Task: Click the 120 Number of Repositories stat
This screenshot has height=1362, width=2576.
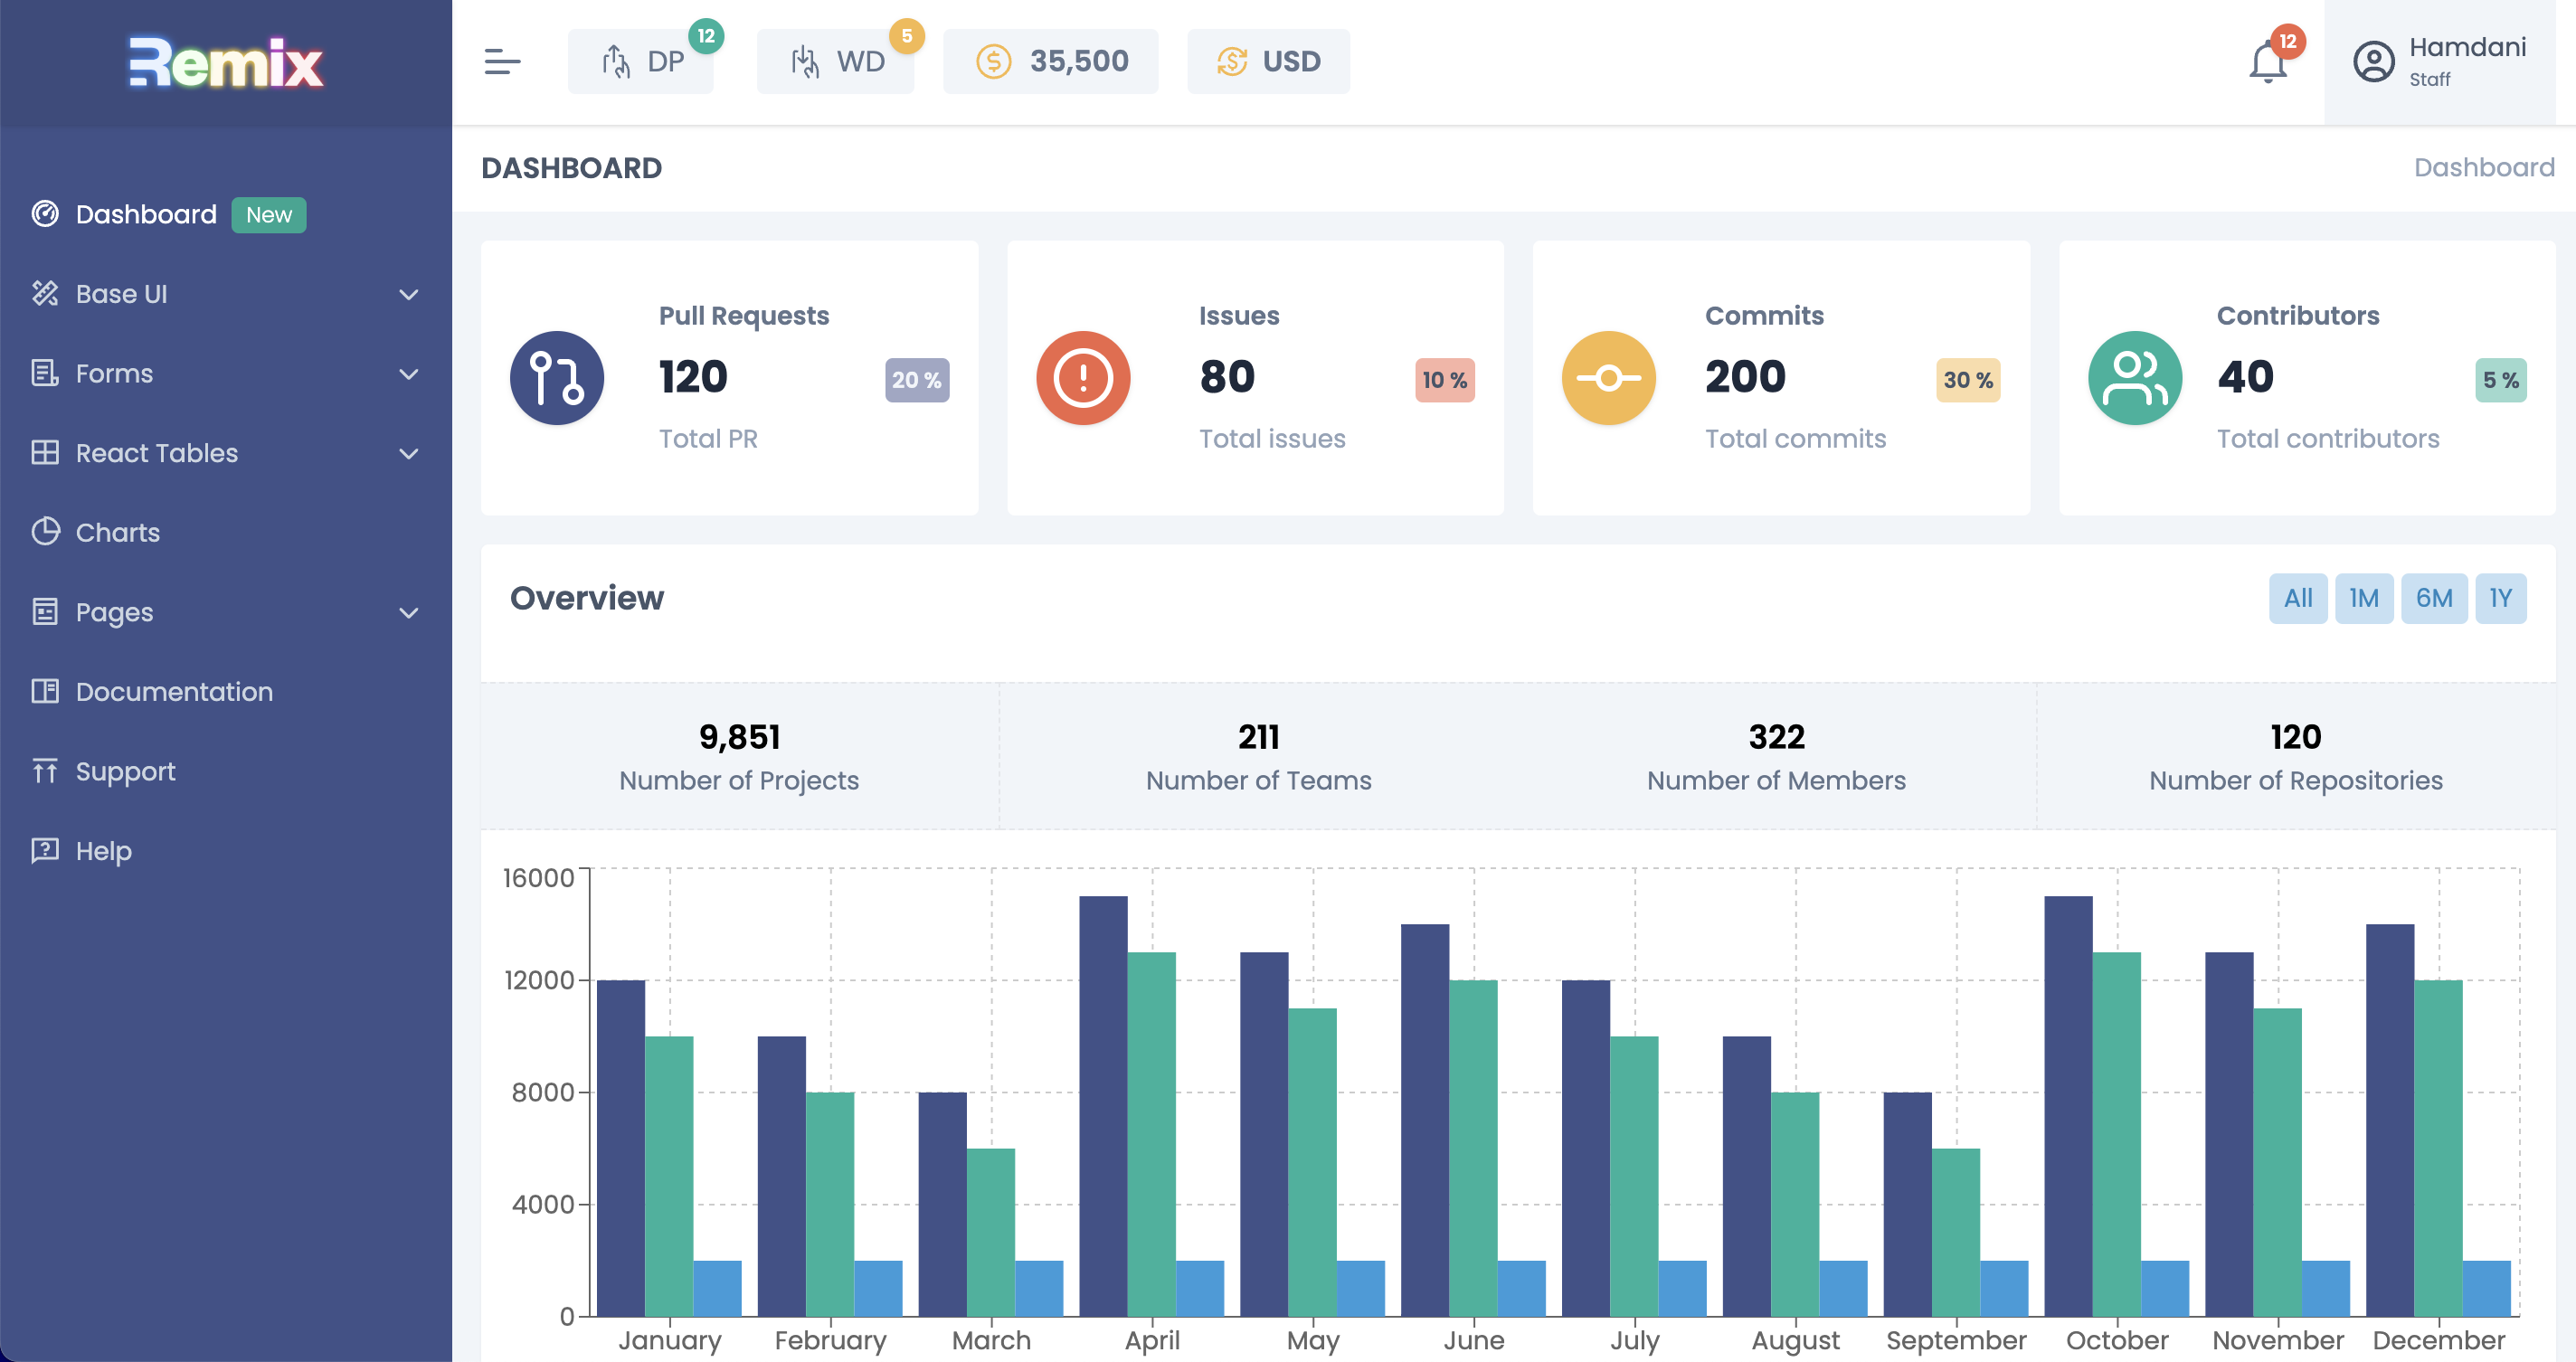Action: pos(2295,757)
